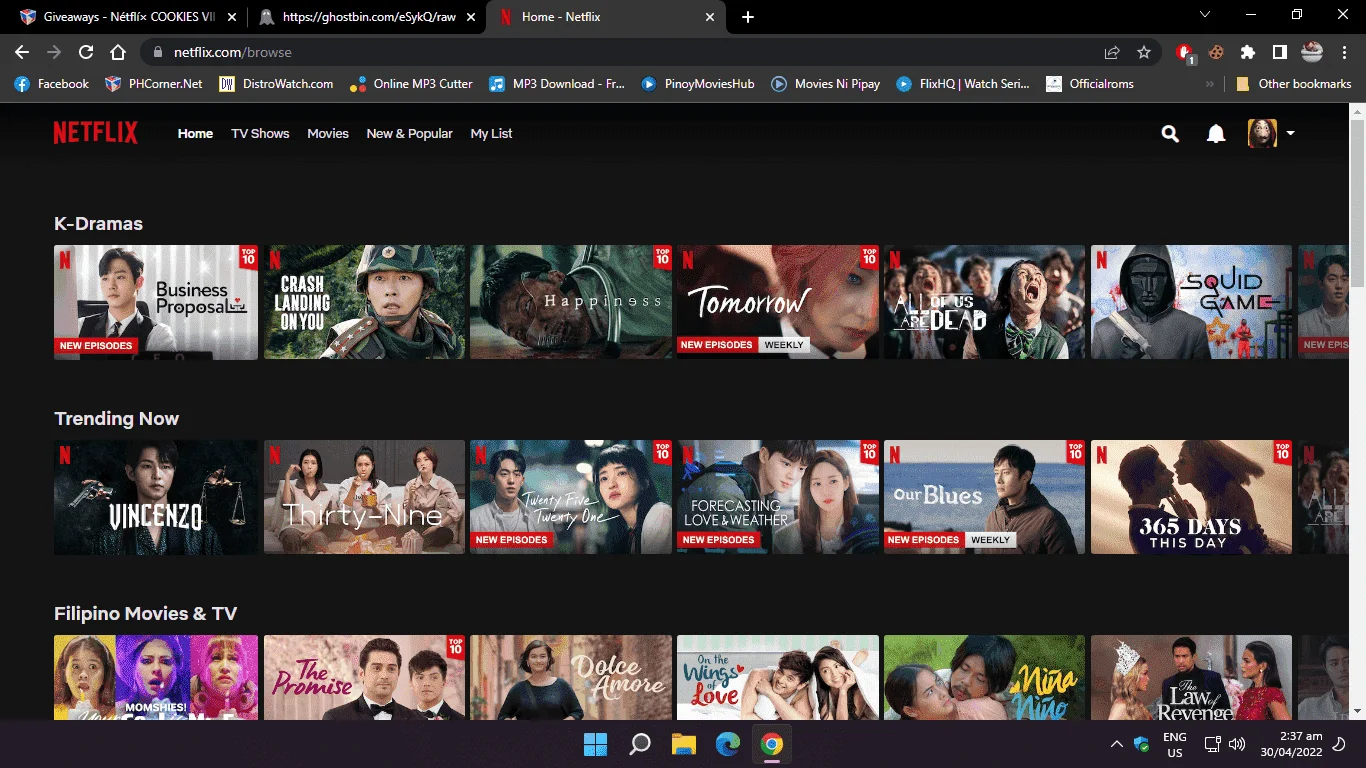
Task: Click the Netflix logo
Action: pyautogui.click(x=96, y=133)
